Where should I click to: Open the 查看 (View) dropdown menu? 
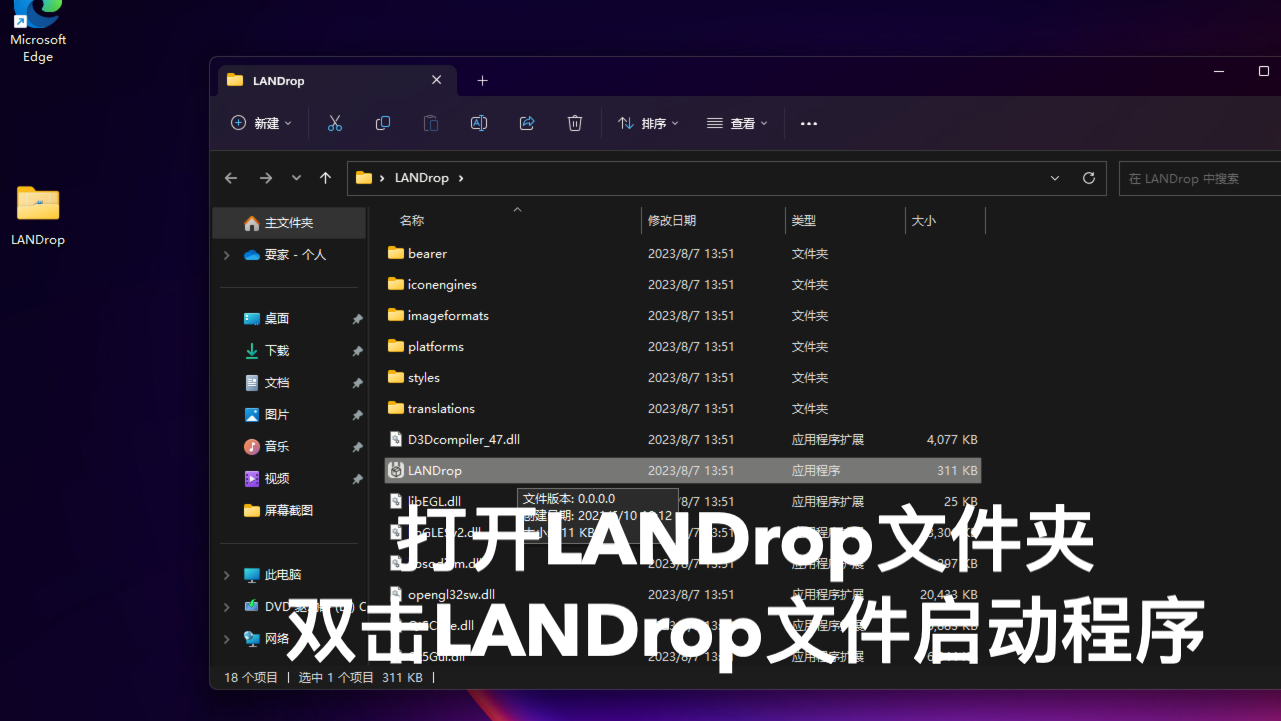click(x=737, y=123)
